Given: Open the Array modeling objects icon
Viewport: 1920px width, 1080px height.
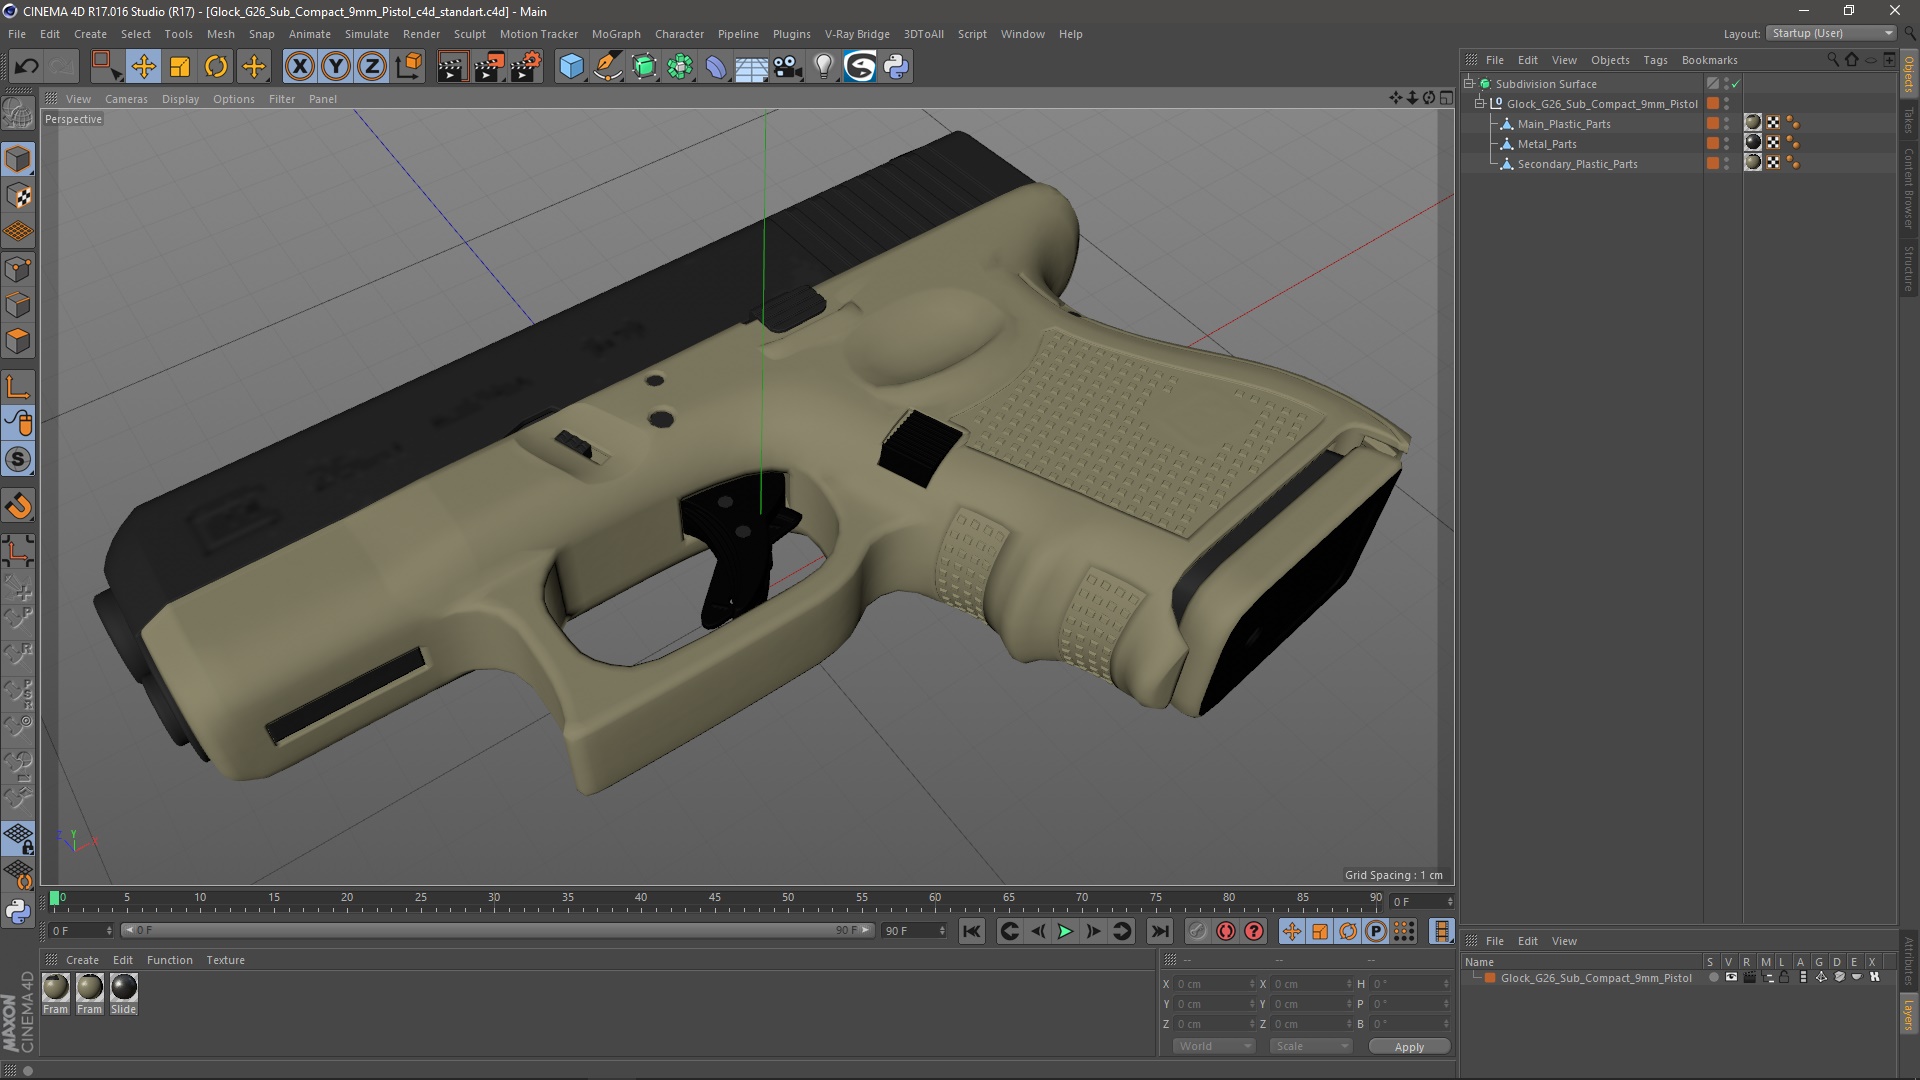Looking at the screenshot, I should point(680,67).
